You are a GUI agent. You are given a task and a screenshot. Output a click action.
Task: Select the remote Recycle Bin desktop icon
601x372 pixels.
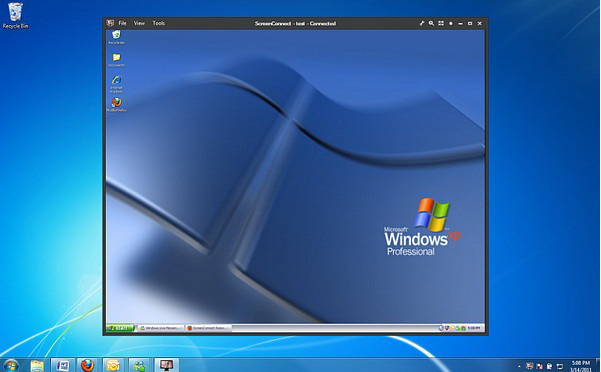pos(116,38)
